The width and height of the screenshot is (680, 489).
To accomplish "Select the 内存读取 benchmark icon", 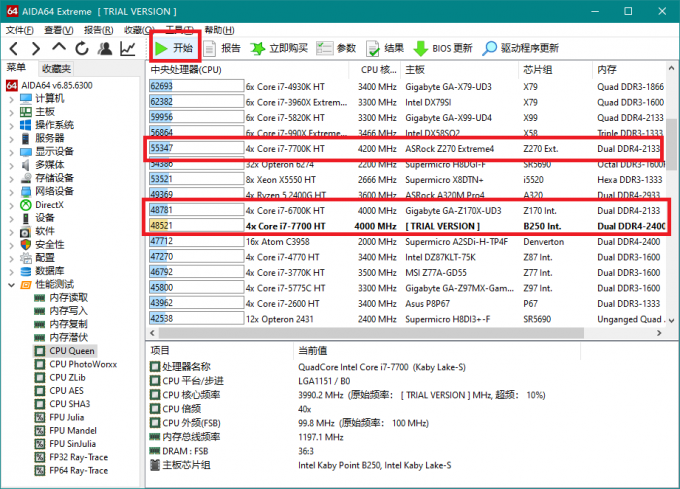I will point(39,298).
